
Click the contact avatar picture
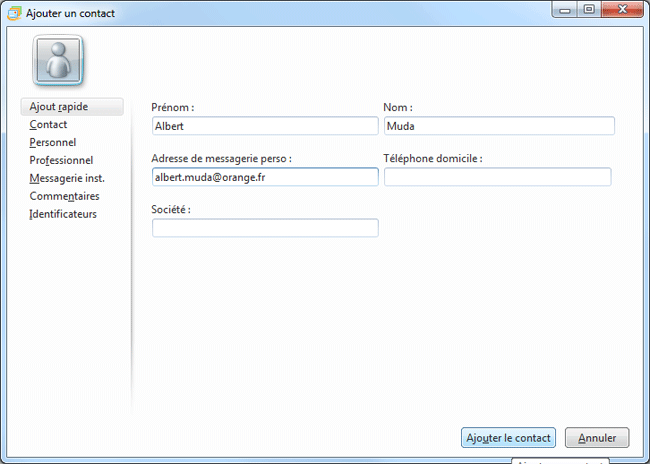coord(59,60)
